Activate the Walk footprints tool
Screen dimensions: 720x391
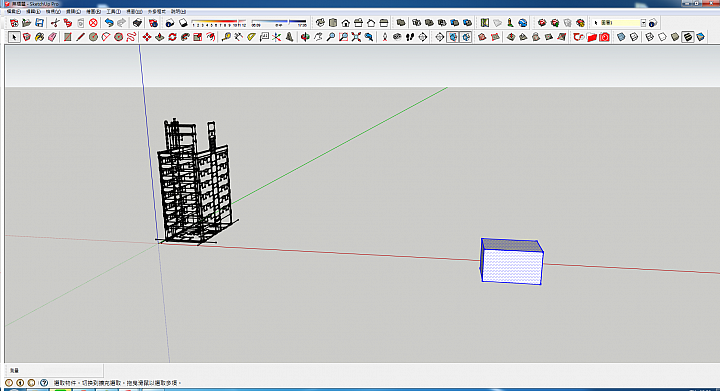tap(410, 37)
